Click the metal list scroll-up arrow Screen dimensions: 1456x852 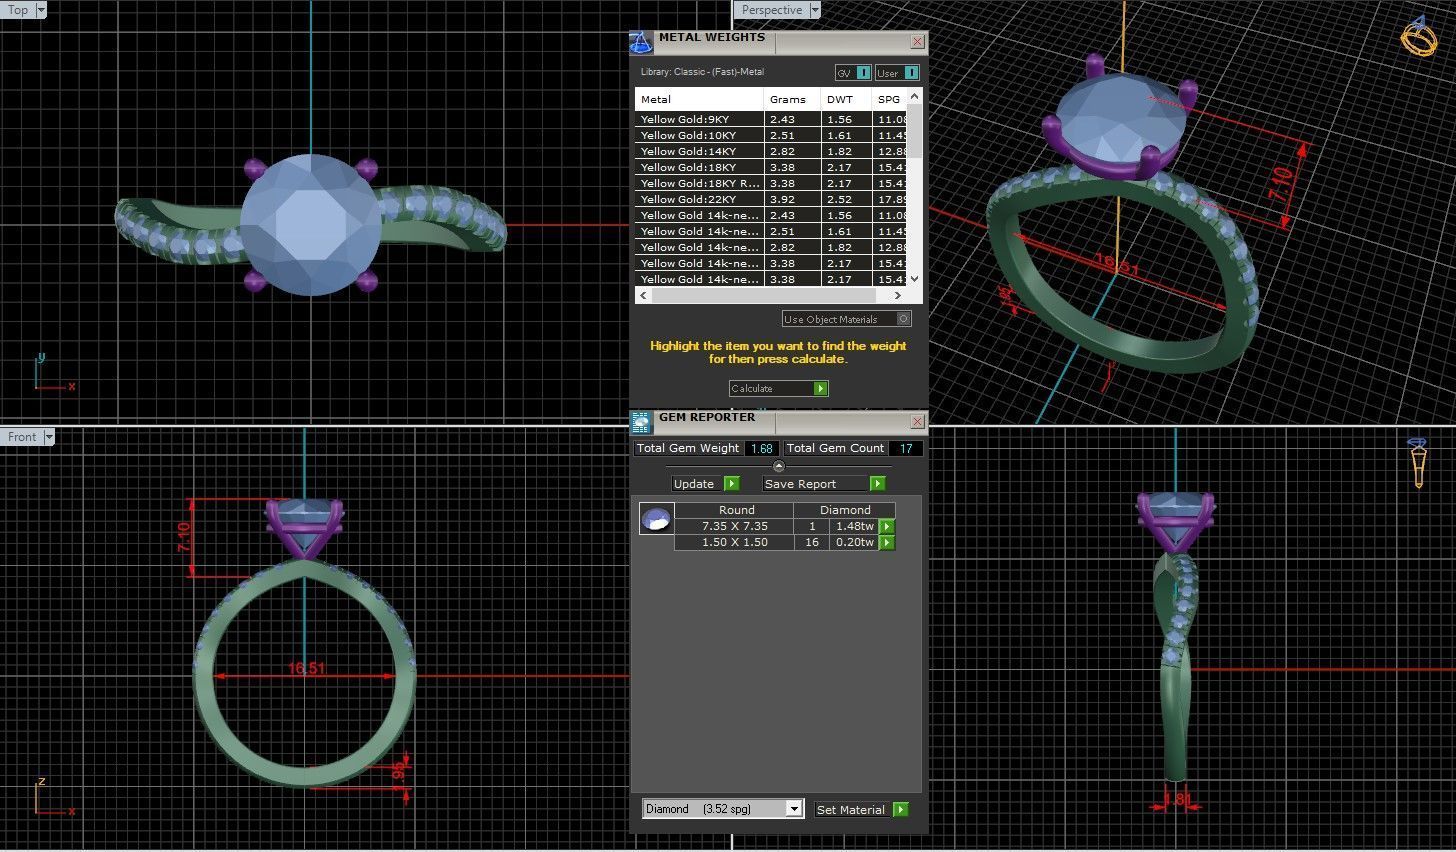pyautogui.click(x=914, y=96)
